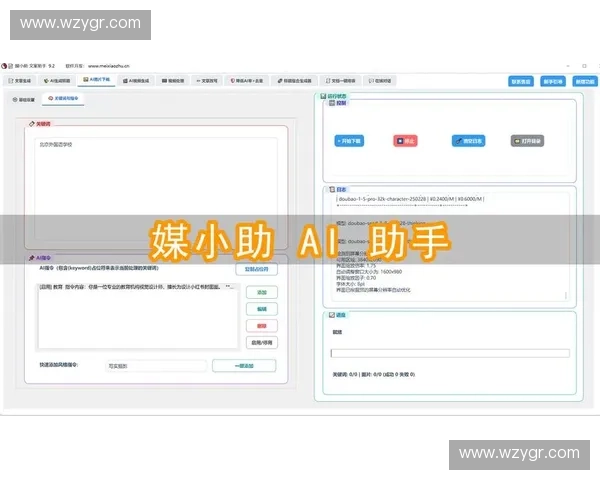Click the 进度 section checkbox icon
600x480 pixels.
tap(332, 315)
